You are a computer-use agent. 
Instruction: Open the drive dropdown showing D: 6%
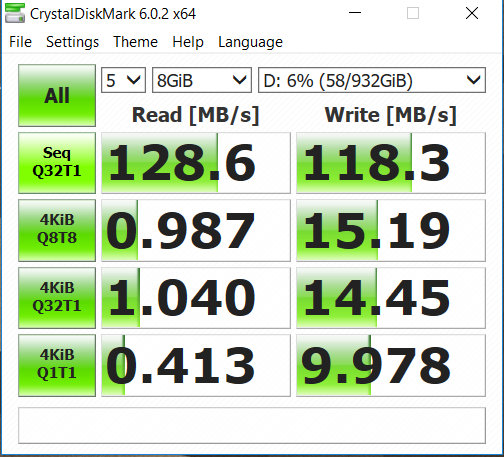[x=372, y=80]
